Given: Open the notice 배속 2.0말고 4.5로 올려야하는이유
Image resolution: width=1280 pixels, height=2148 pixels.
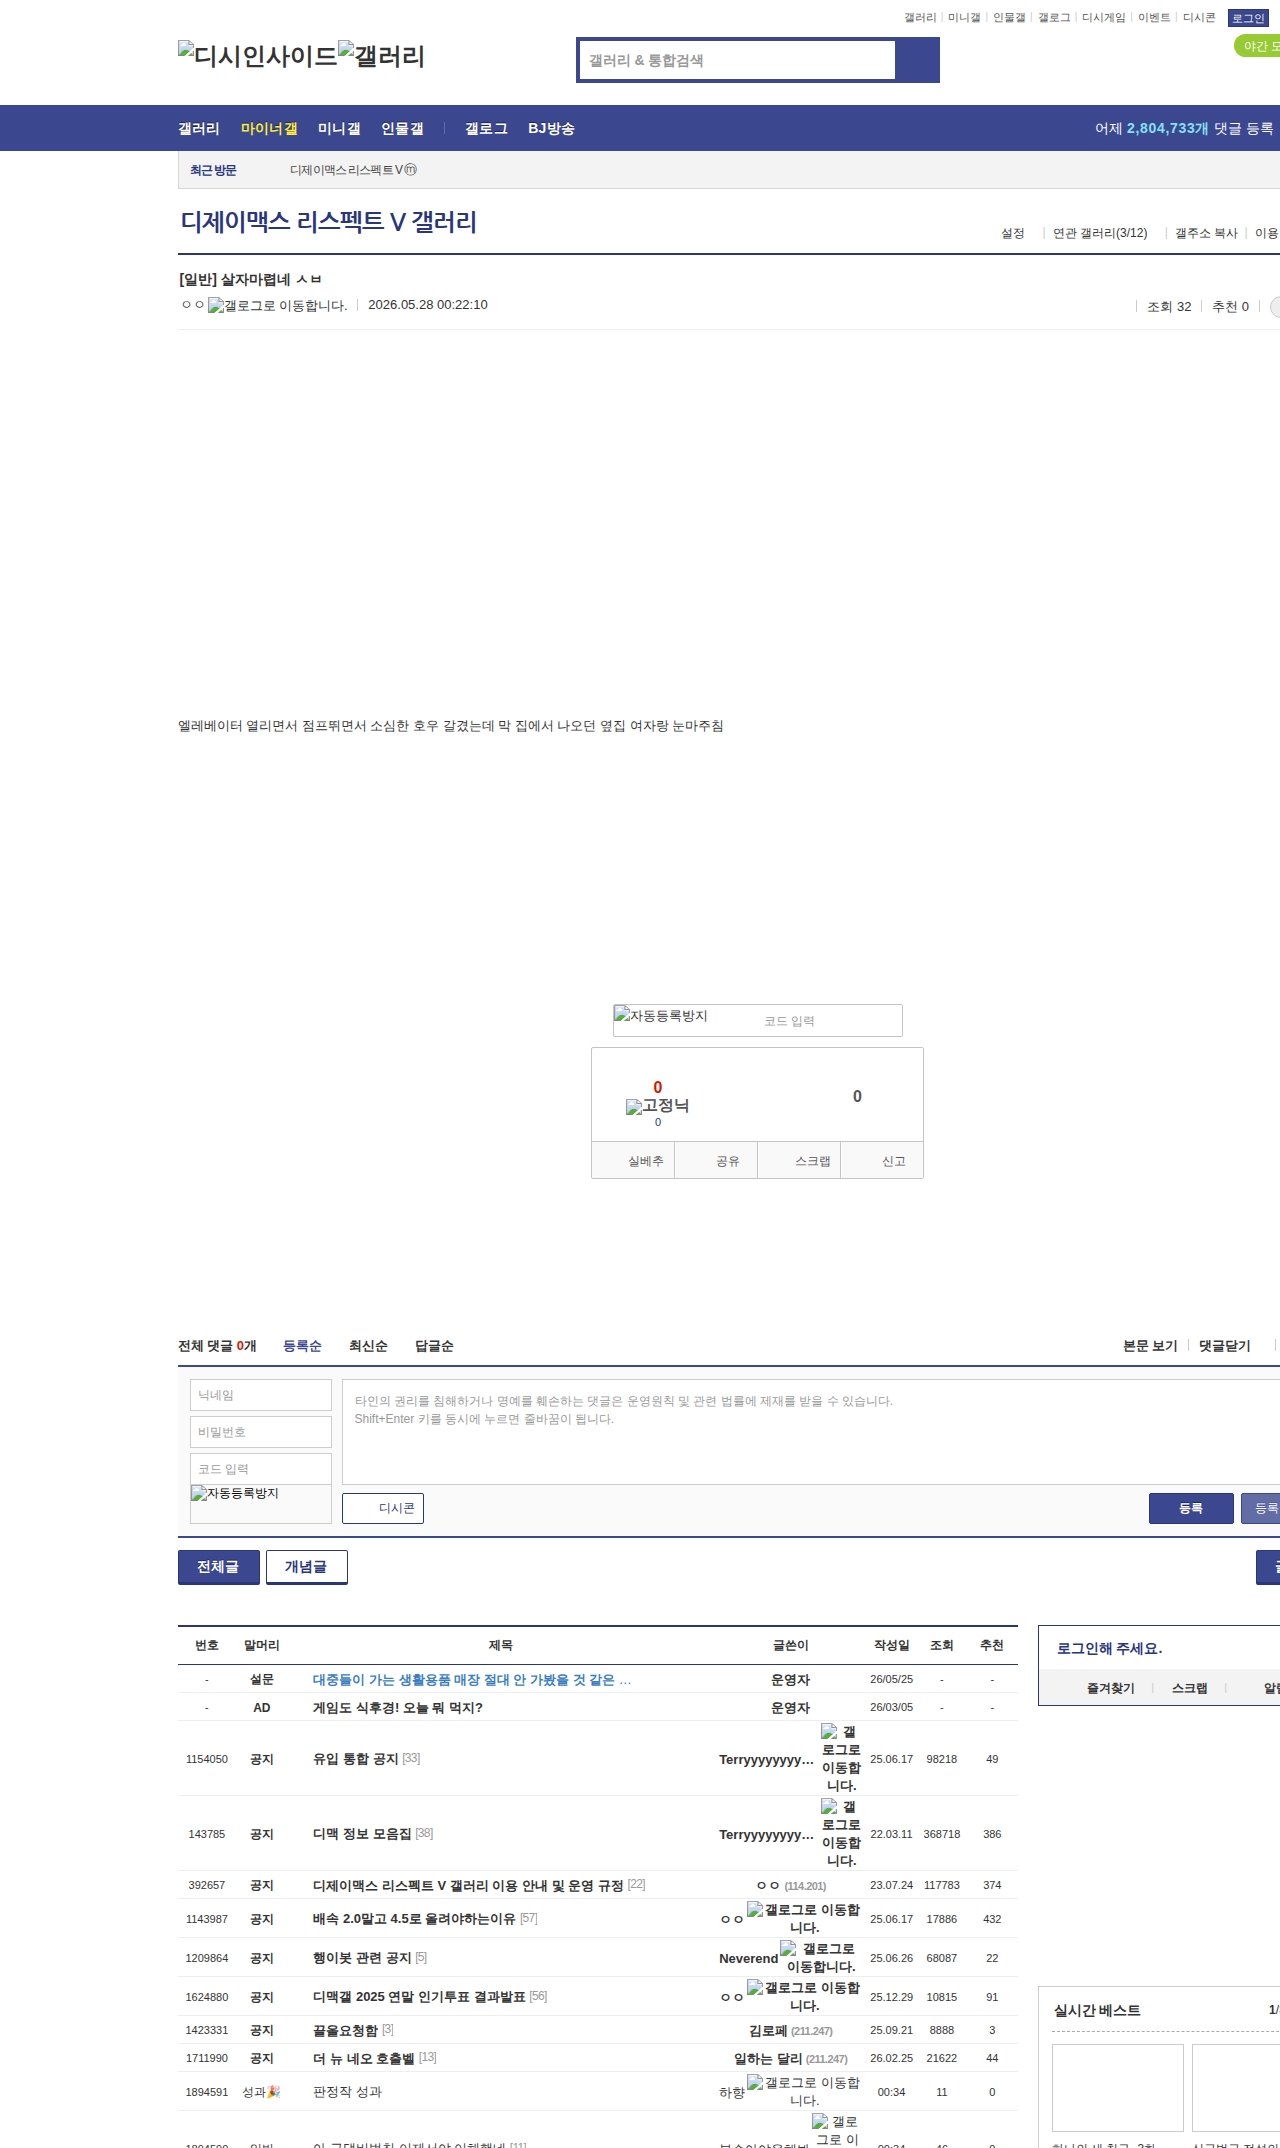Looking at the screenshot, I should click(x=414, y=1919).
